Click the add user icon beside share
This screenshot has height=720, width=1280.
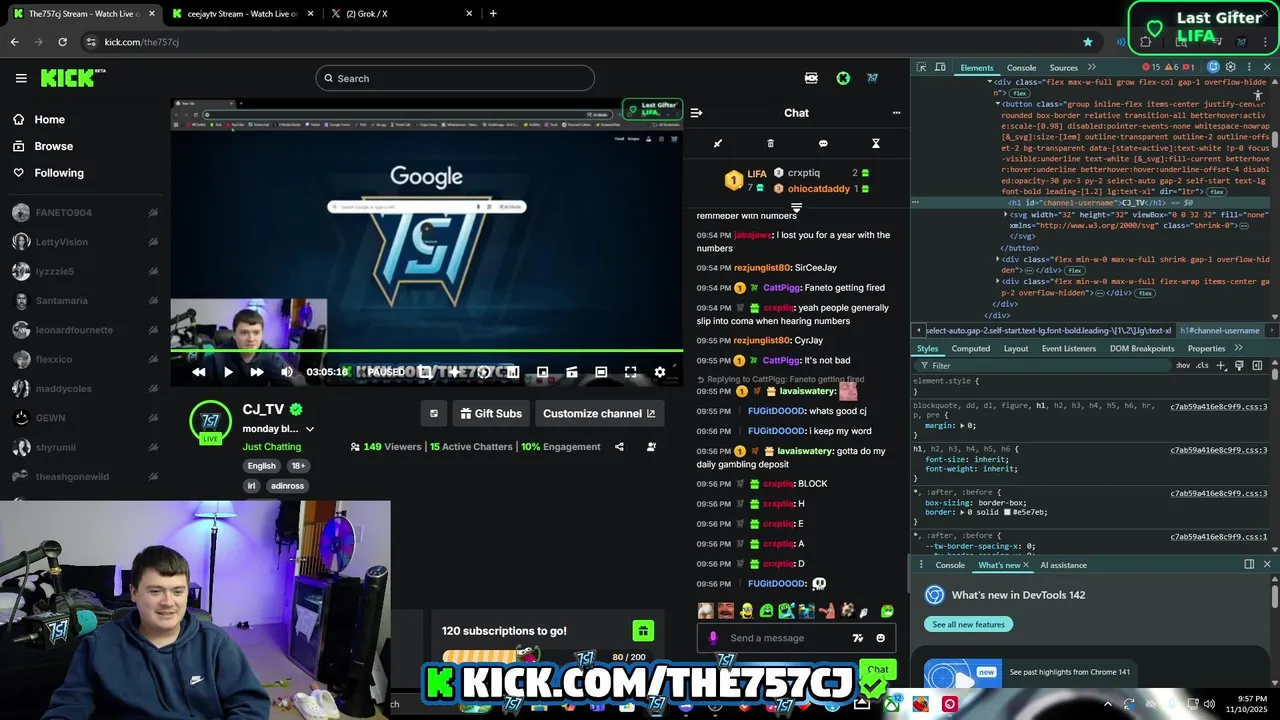tap(651, 447)
